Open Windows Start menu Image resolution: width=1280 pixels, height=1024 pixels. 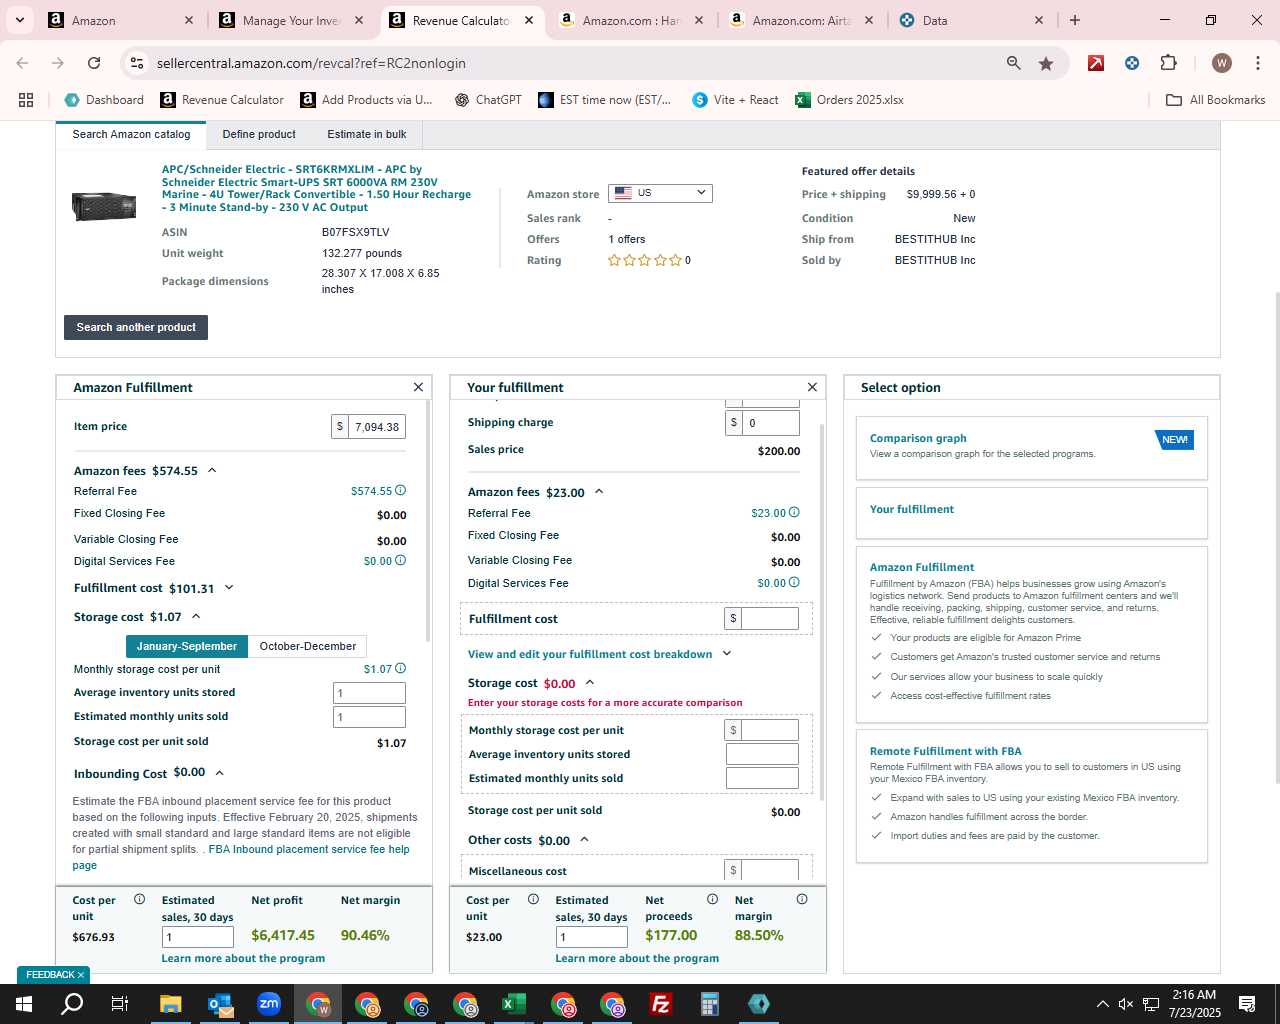pyautogui.click(x=24, y=1004)
